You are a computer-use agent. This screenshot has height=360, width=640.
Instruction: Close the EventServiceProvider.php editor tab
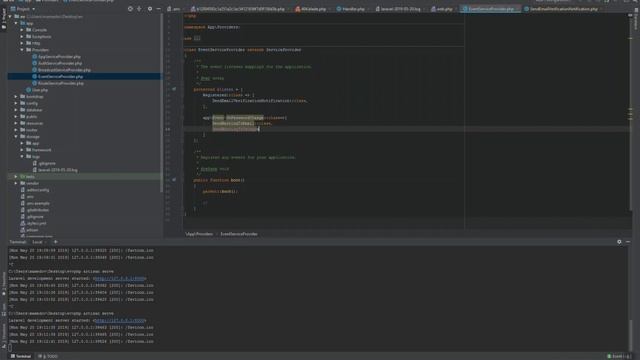pyautogui.click(x=518, y=9)
